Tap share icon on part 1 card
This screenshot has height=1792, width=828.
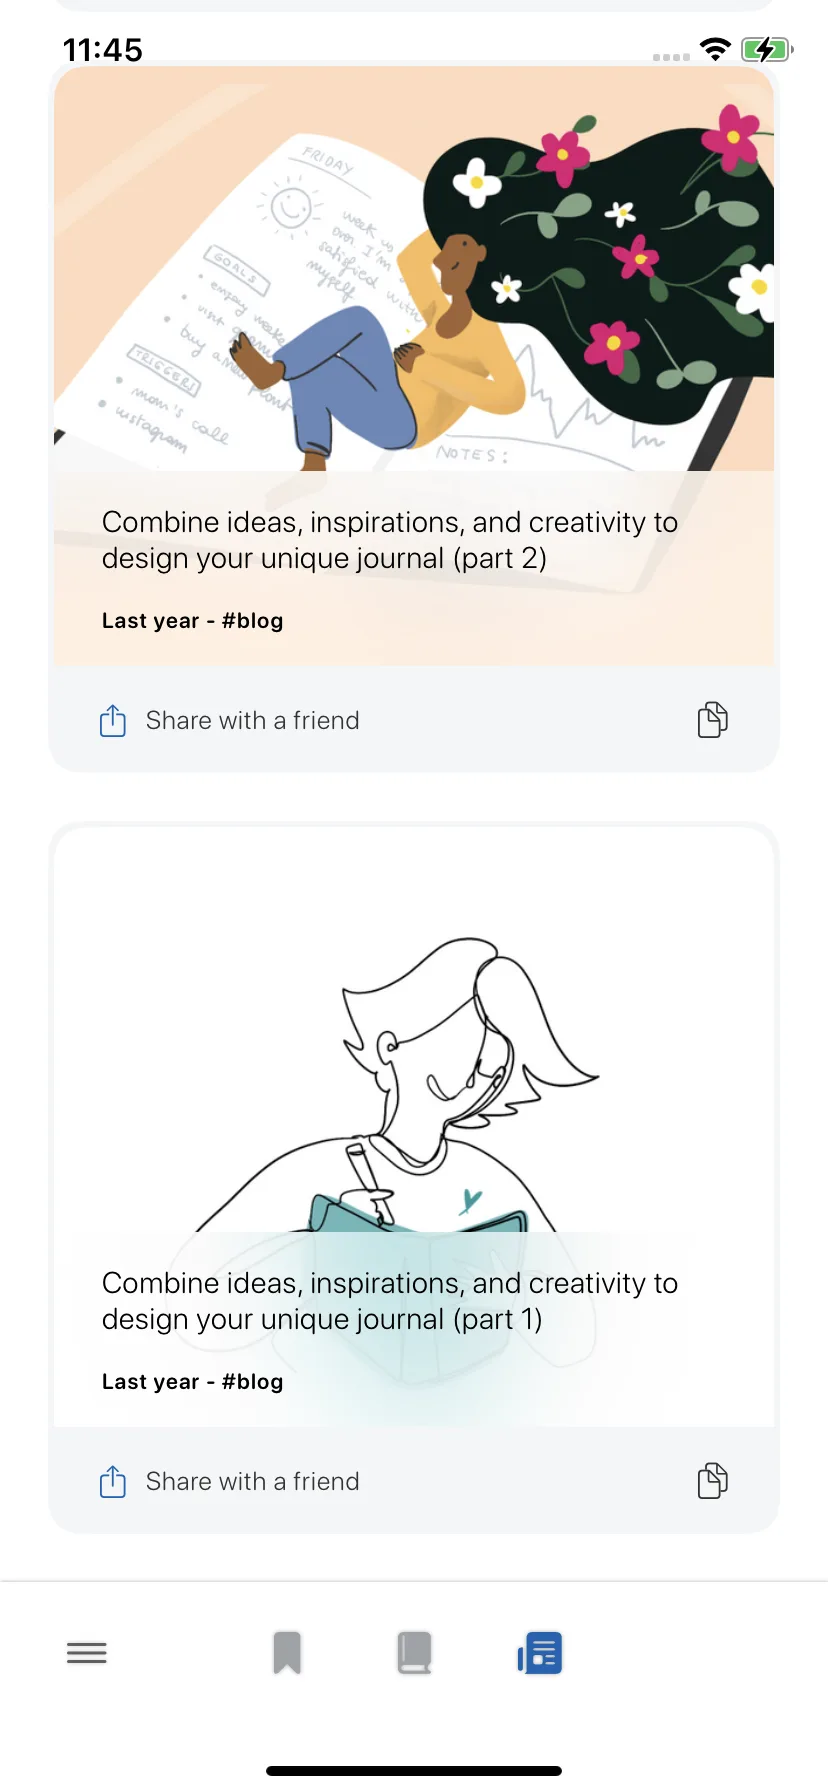(x=113, y=1481)
